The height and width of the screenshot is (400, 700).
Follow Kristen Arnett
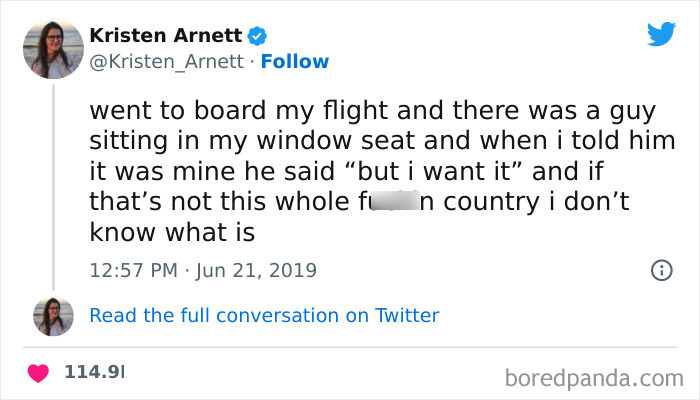294,62
